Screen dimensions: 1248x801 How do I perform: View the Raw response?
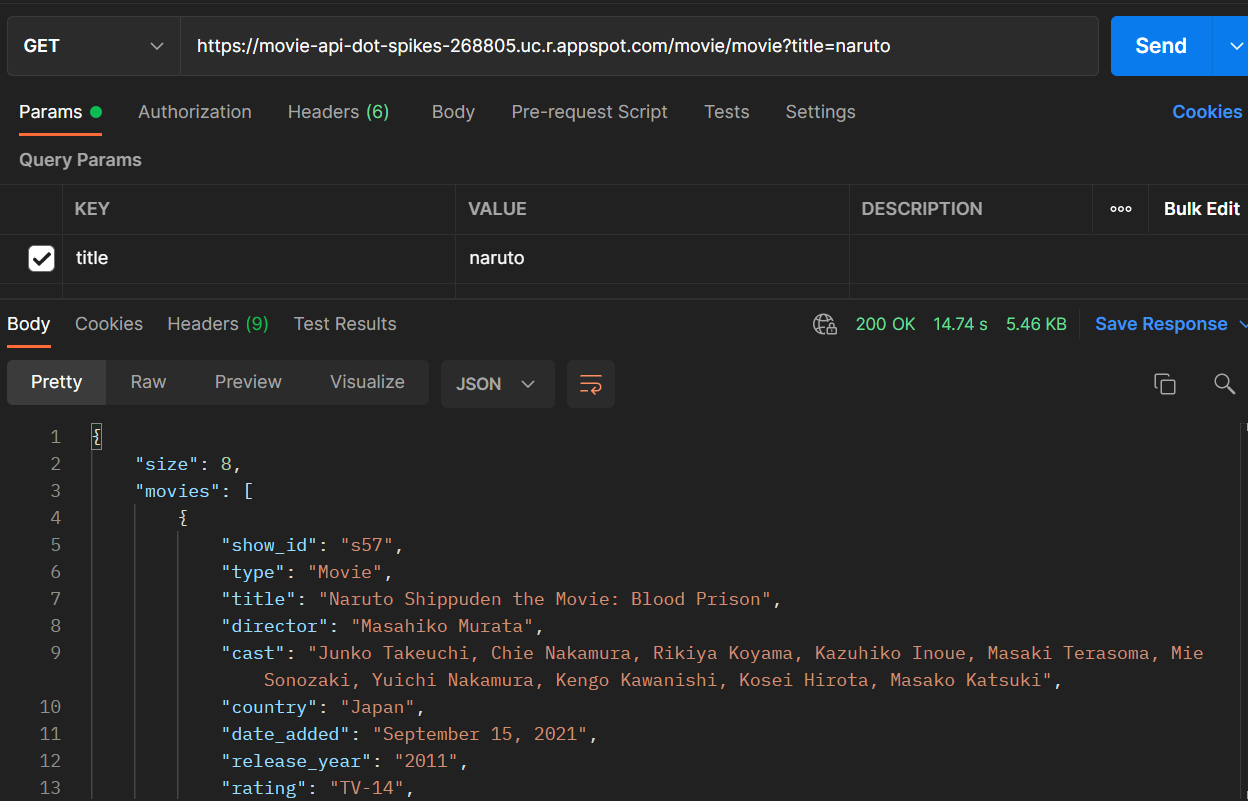point(148,382)
